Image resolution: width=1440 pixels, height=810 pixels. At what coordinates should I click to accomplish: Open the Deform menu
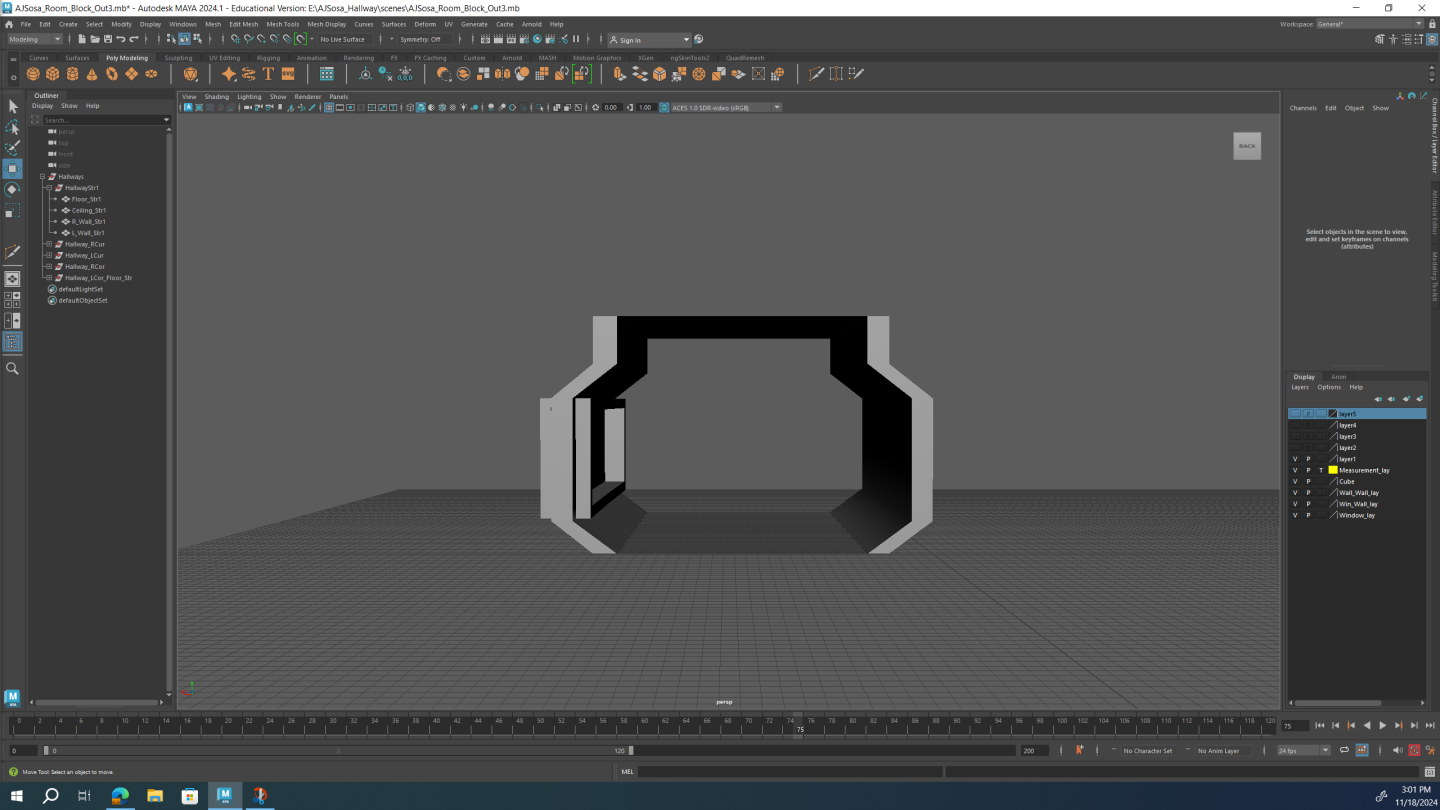pyautogui.click(x=425, y=24)
